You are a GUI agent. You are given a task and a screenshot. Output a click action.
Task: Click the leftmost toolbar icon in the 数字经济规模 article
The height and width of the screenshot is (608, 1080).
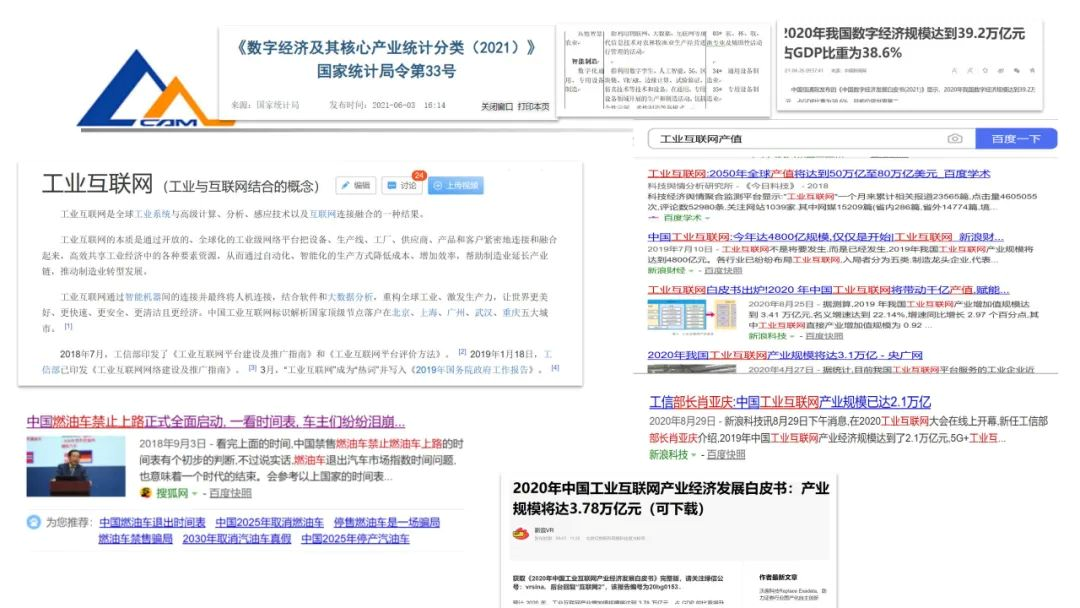coord(954,70)
